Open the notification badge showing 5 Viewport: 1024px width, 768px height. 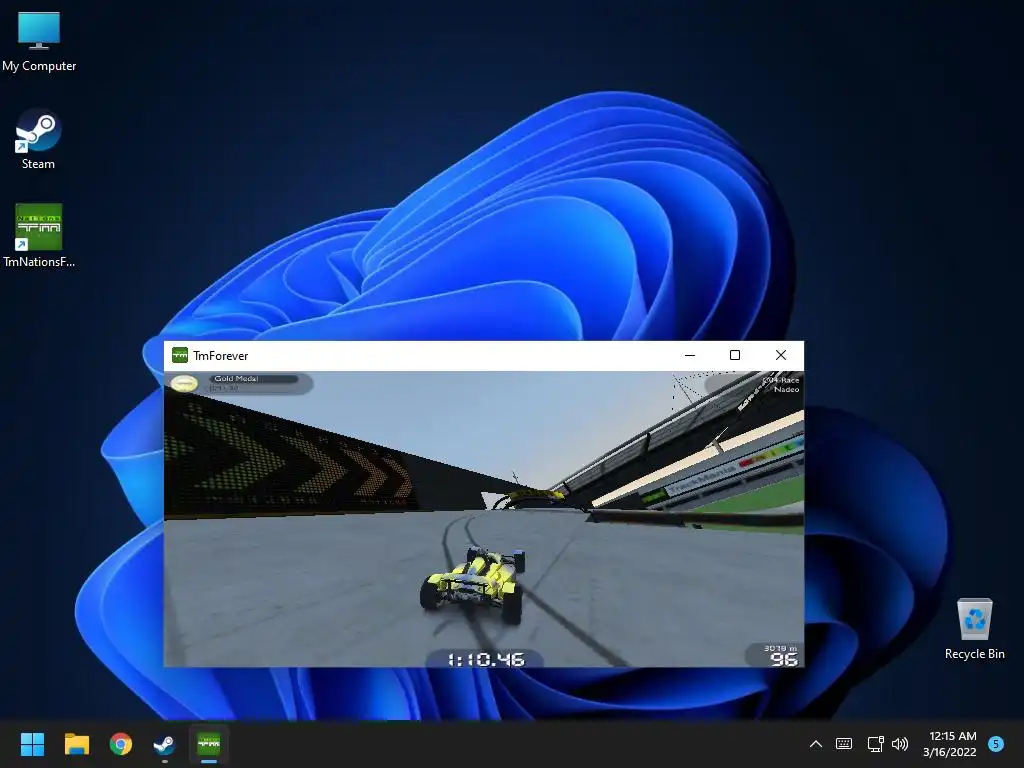pos(996,744)
